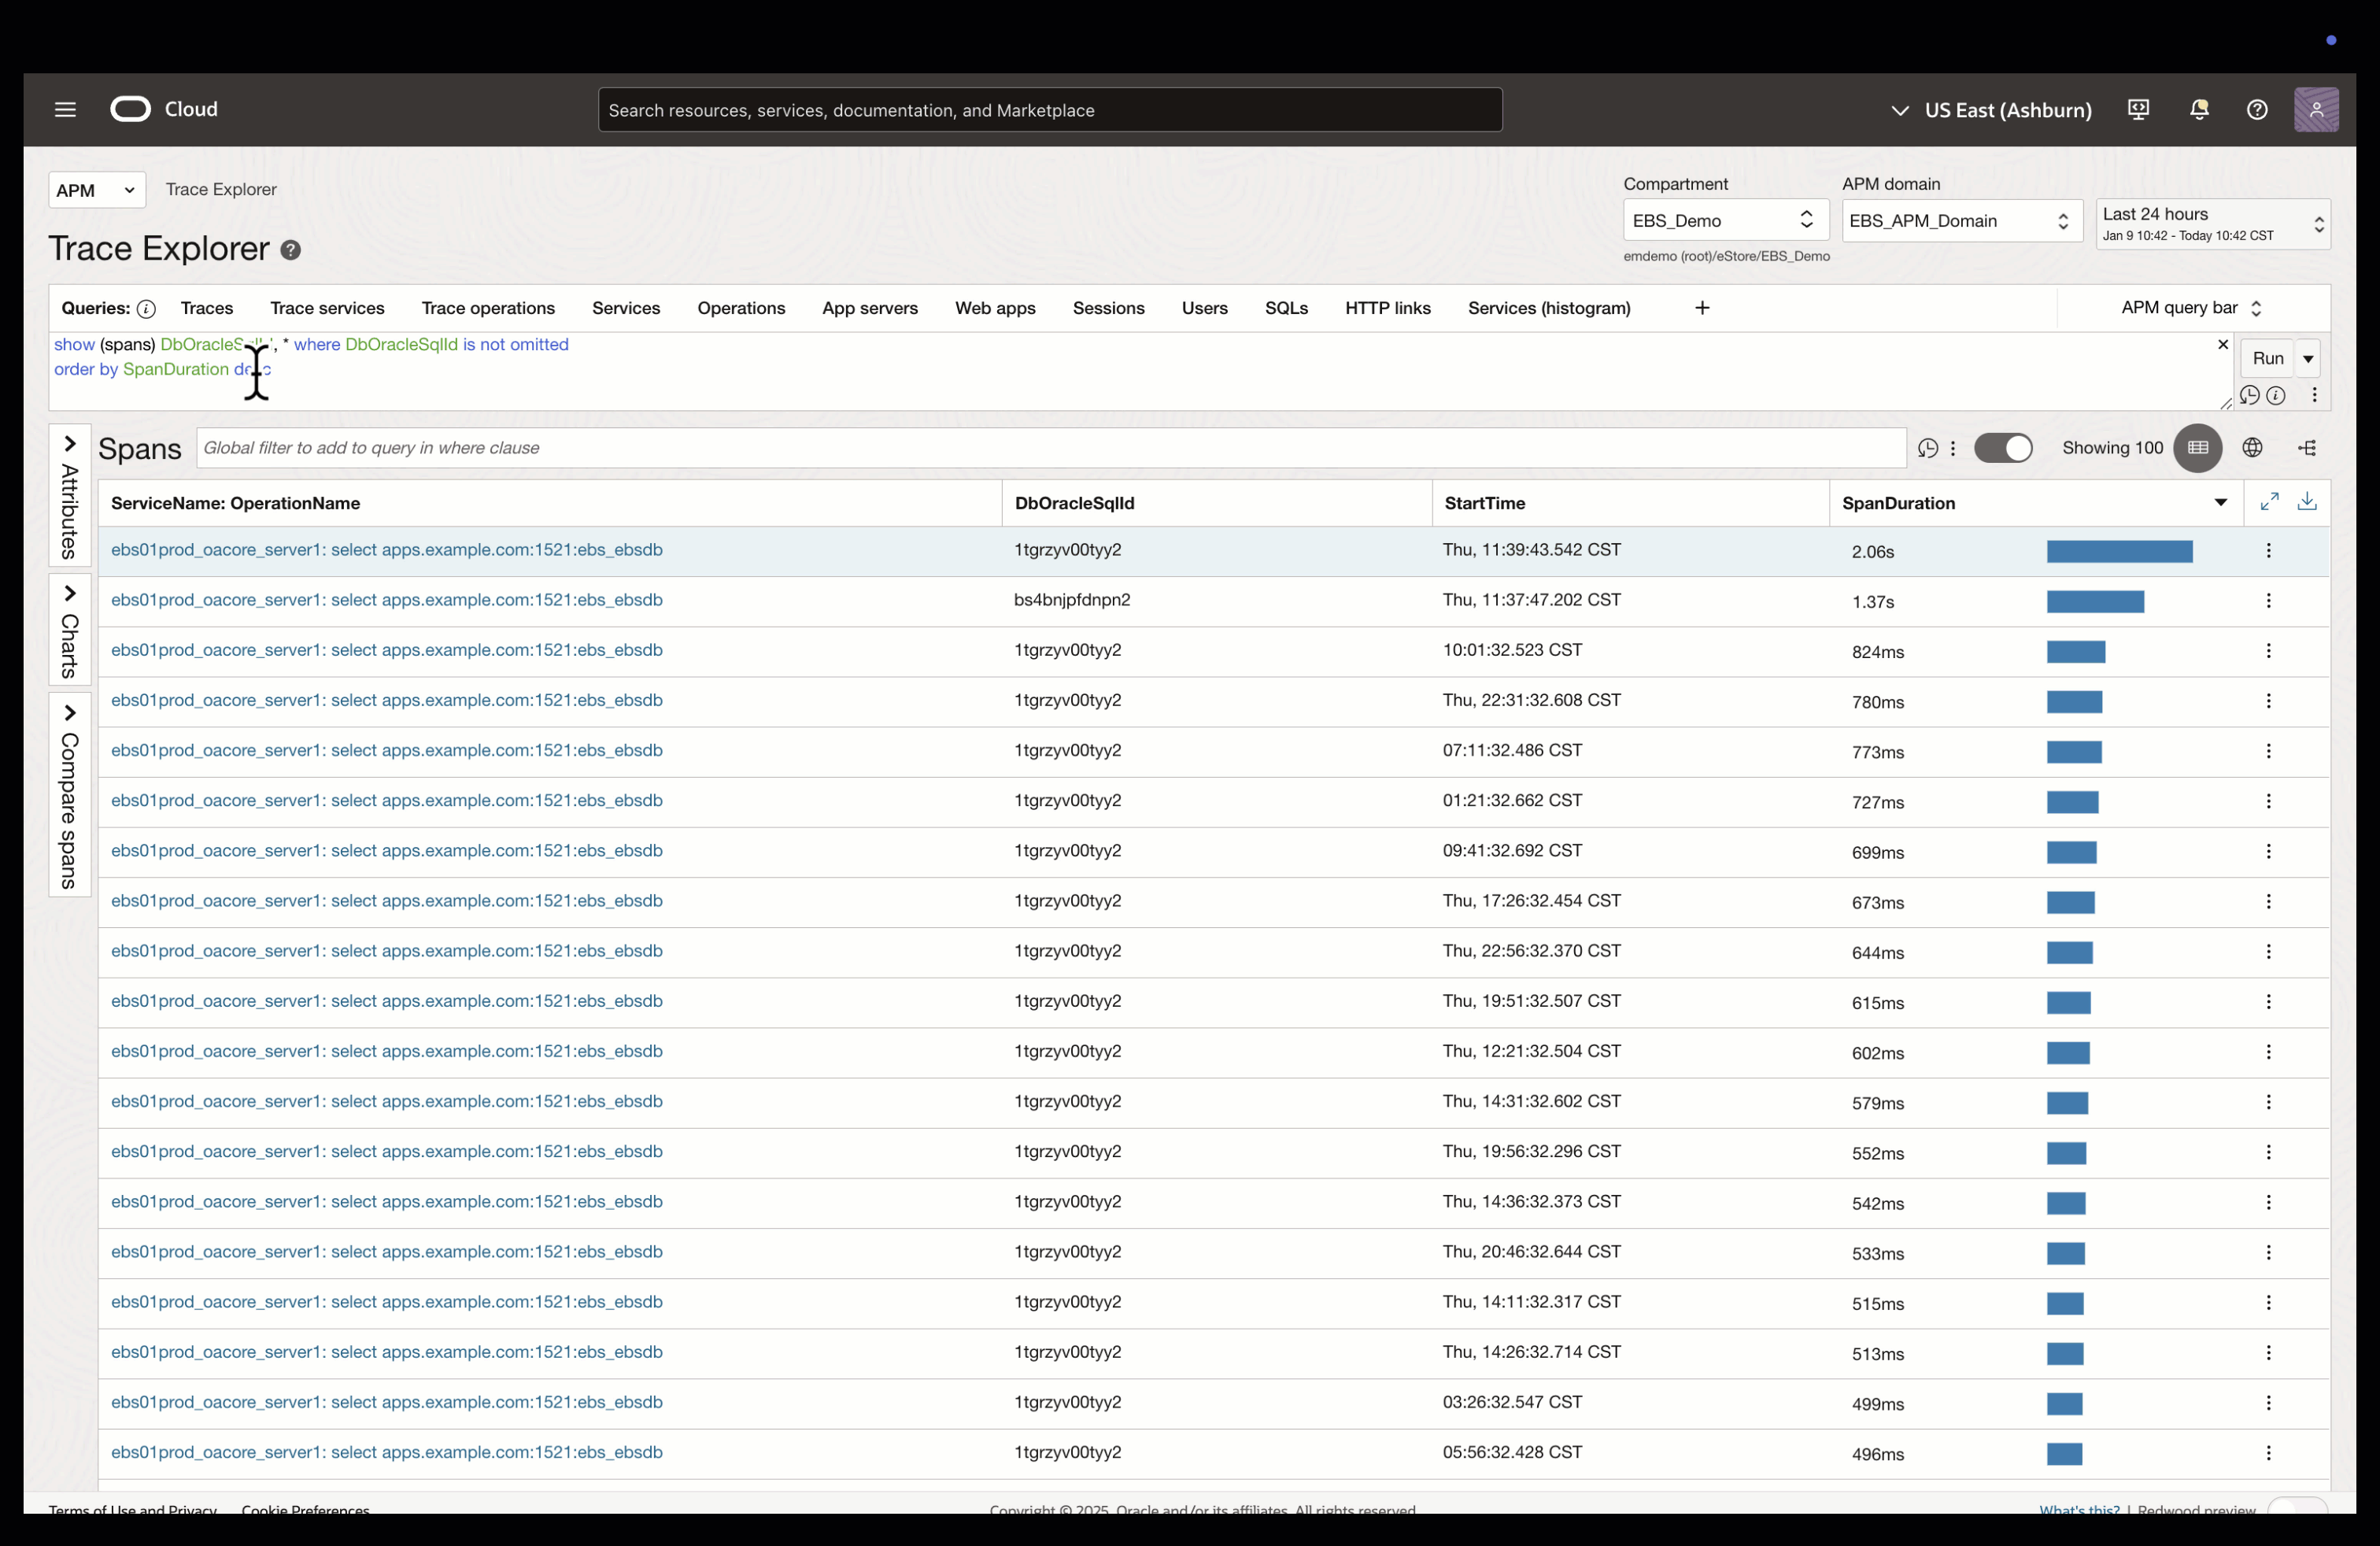
Task: Open the hamburger navigation menu
Action: coord(65,110)
